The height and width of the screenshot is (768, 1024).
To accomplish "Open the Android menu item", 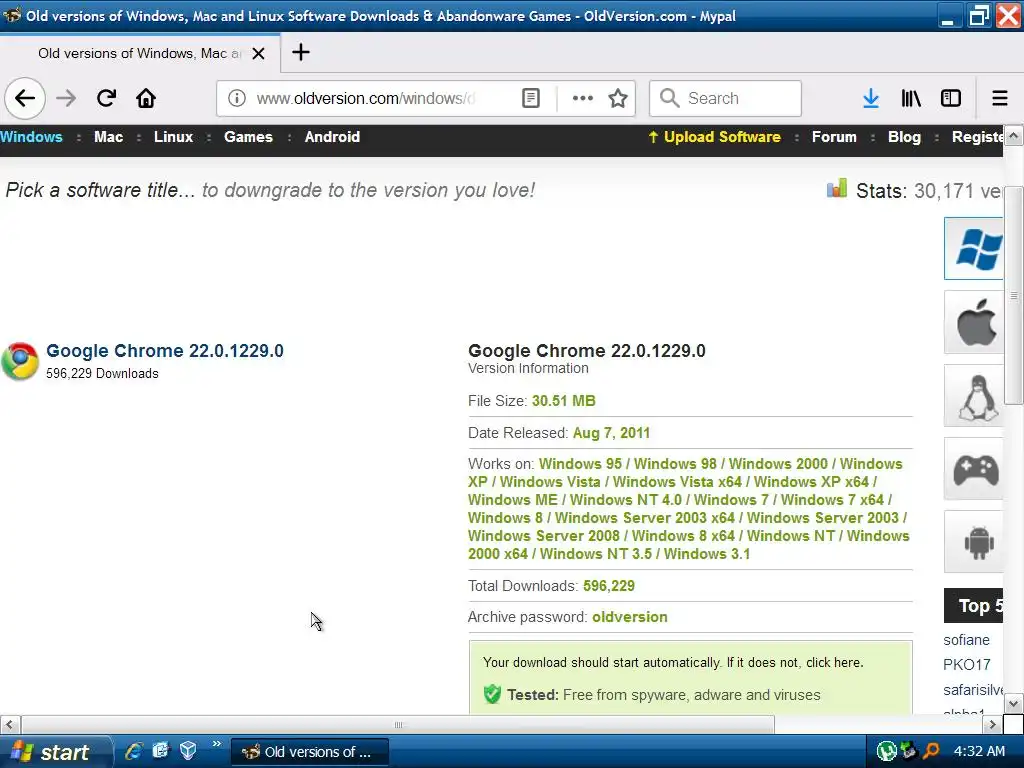I will 332,137.
